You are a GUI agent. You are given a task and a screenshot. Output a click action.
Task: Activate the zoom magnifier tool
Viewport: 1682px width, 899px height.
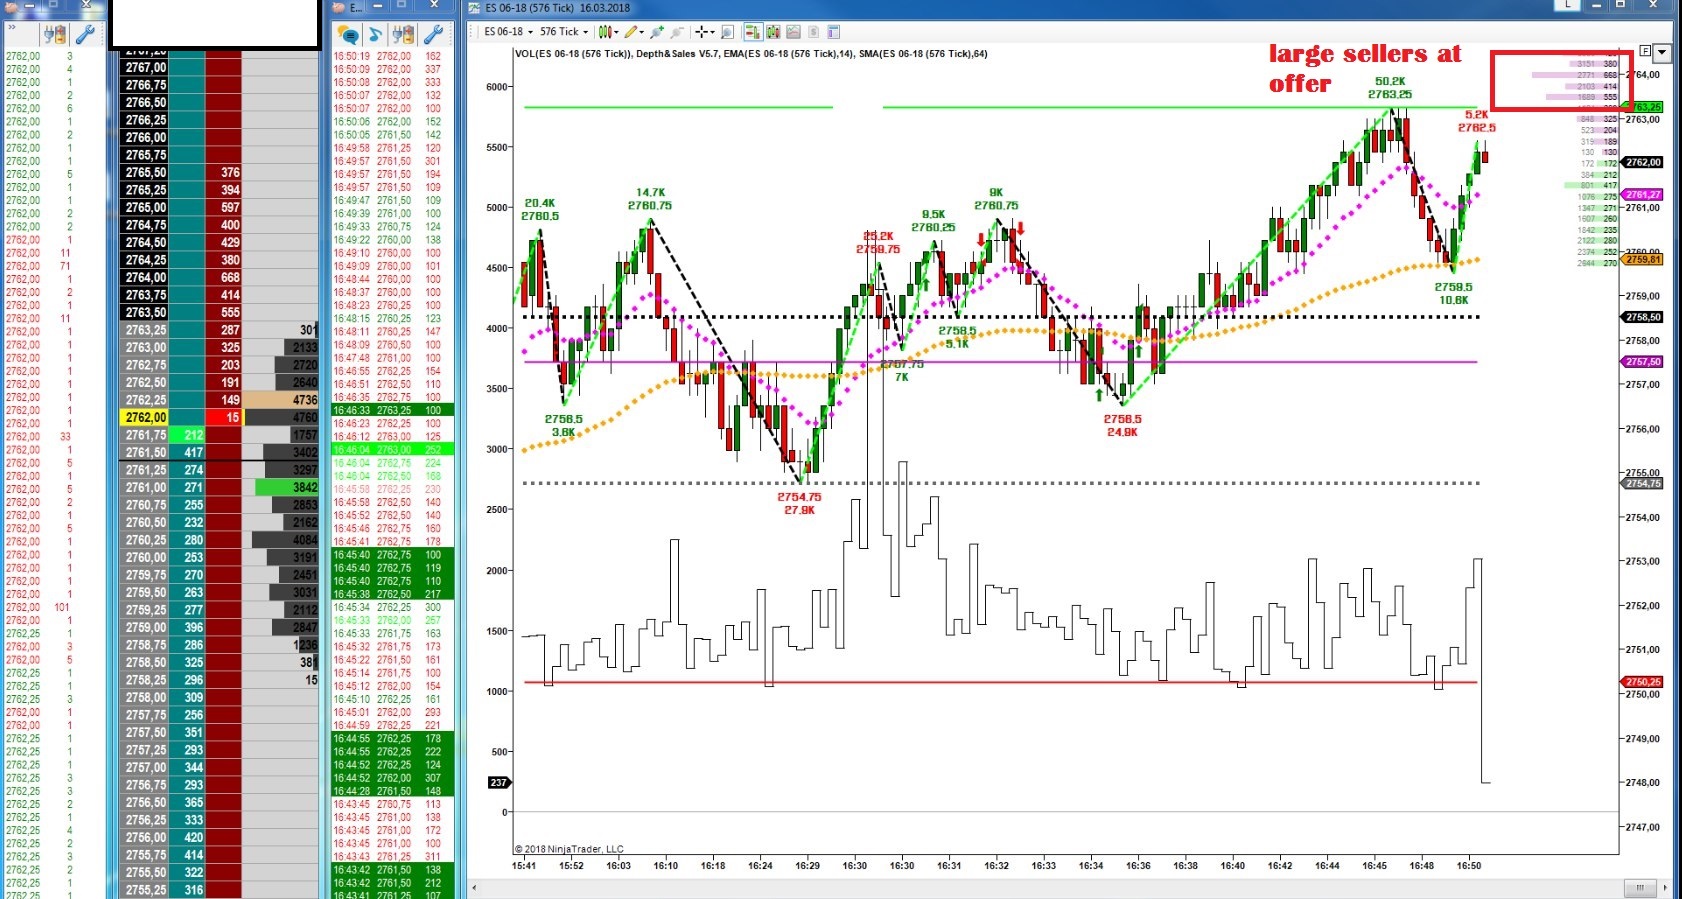(727, 32)
